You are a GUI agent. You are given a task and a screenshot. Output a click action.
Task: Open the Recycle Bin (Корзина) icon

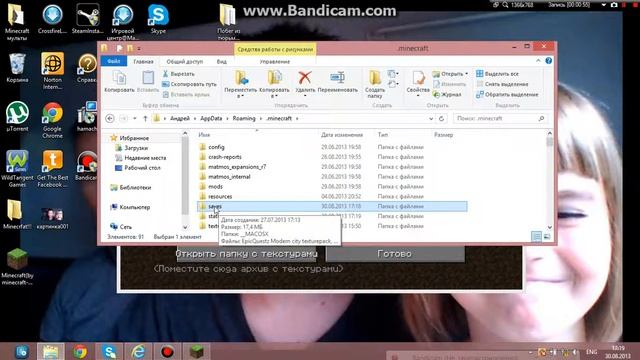[17, 68]
